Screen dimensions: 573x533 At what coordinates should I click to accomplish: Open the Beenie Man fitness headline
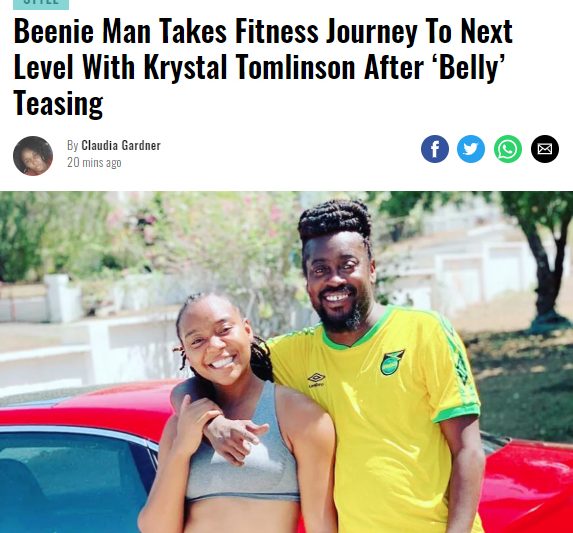[x=263, y=68]
